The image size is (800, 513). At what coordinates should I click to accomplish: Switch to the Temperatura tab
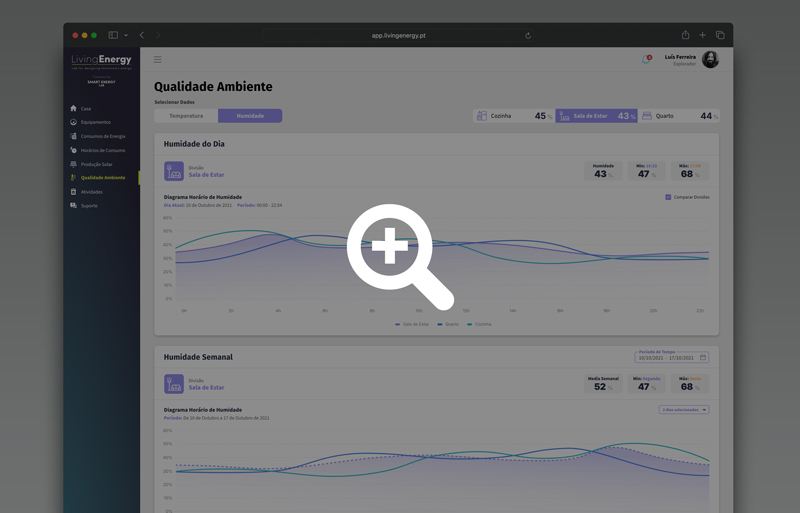[x=186, y=116]
